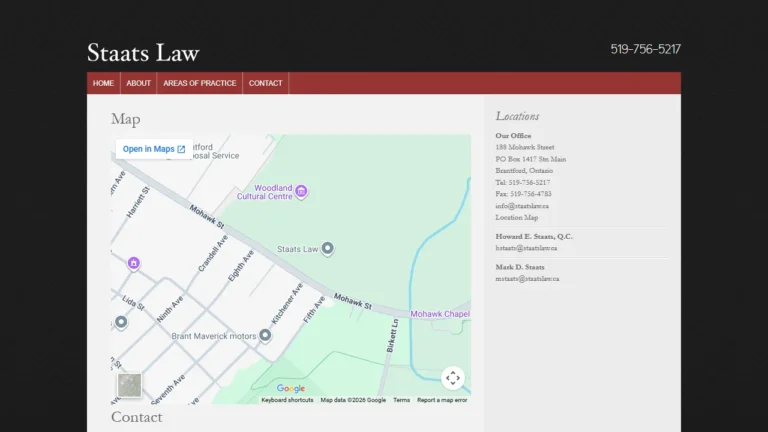Viewport: 768px width, 432px height.
Task: Open the map camera controls button
Action: pos(453,378)
